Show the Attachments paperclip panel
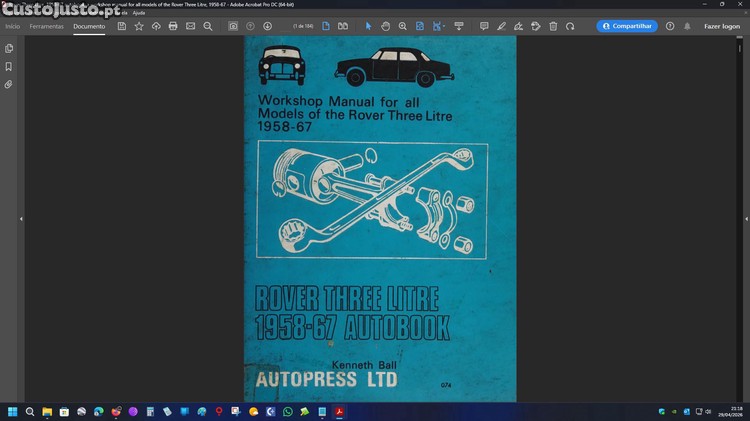 9,84
